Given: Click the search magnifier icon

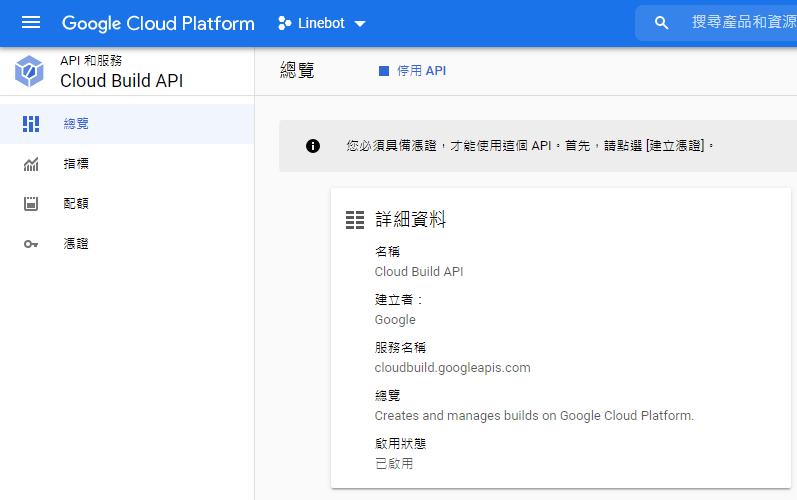Looking at the screenshot, I should click(661, 23).
